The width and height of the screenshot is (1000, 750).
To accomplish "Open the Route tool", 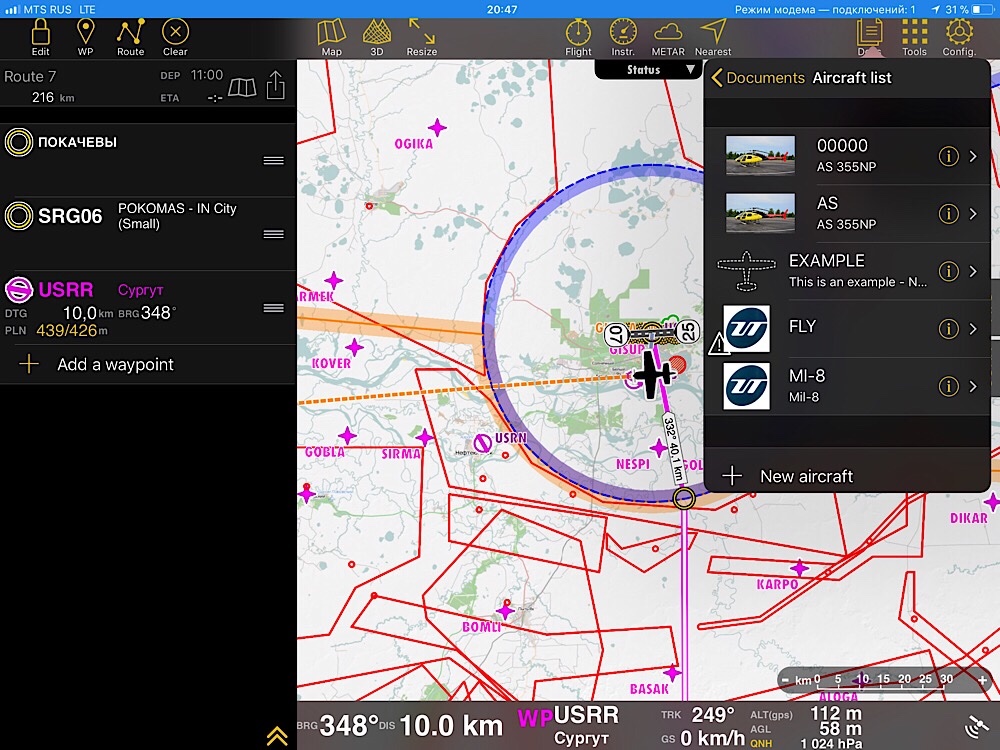I will click(130, 37).
